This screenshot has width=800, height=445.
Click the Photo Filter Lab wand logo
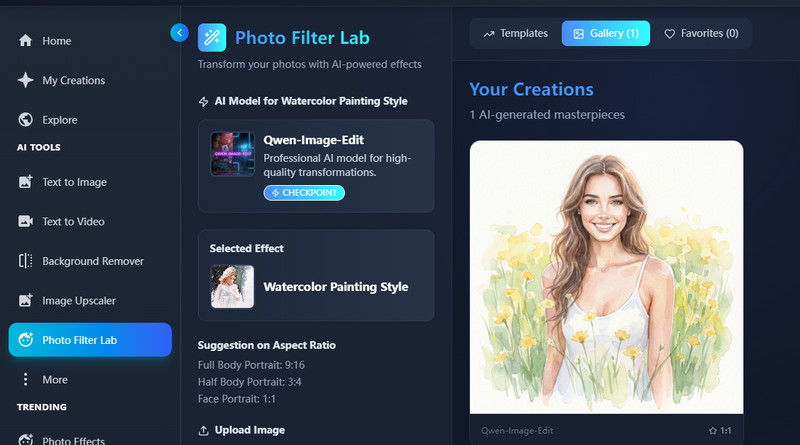(212, 38)
